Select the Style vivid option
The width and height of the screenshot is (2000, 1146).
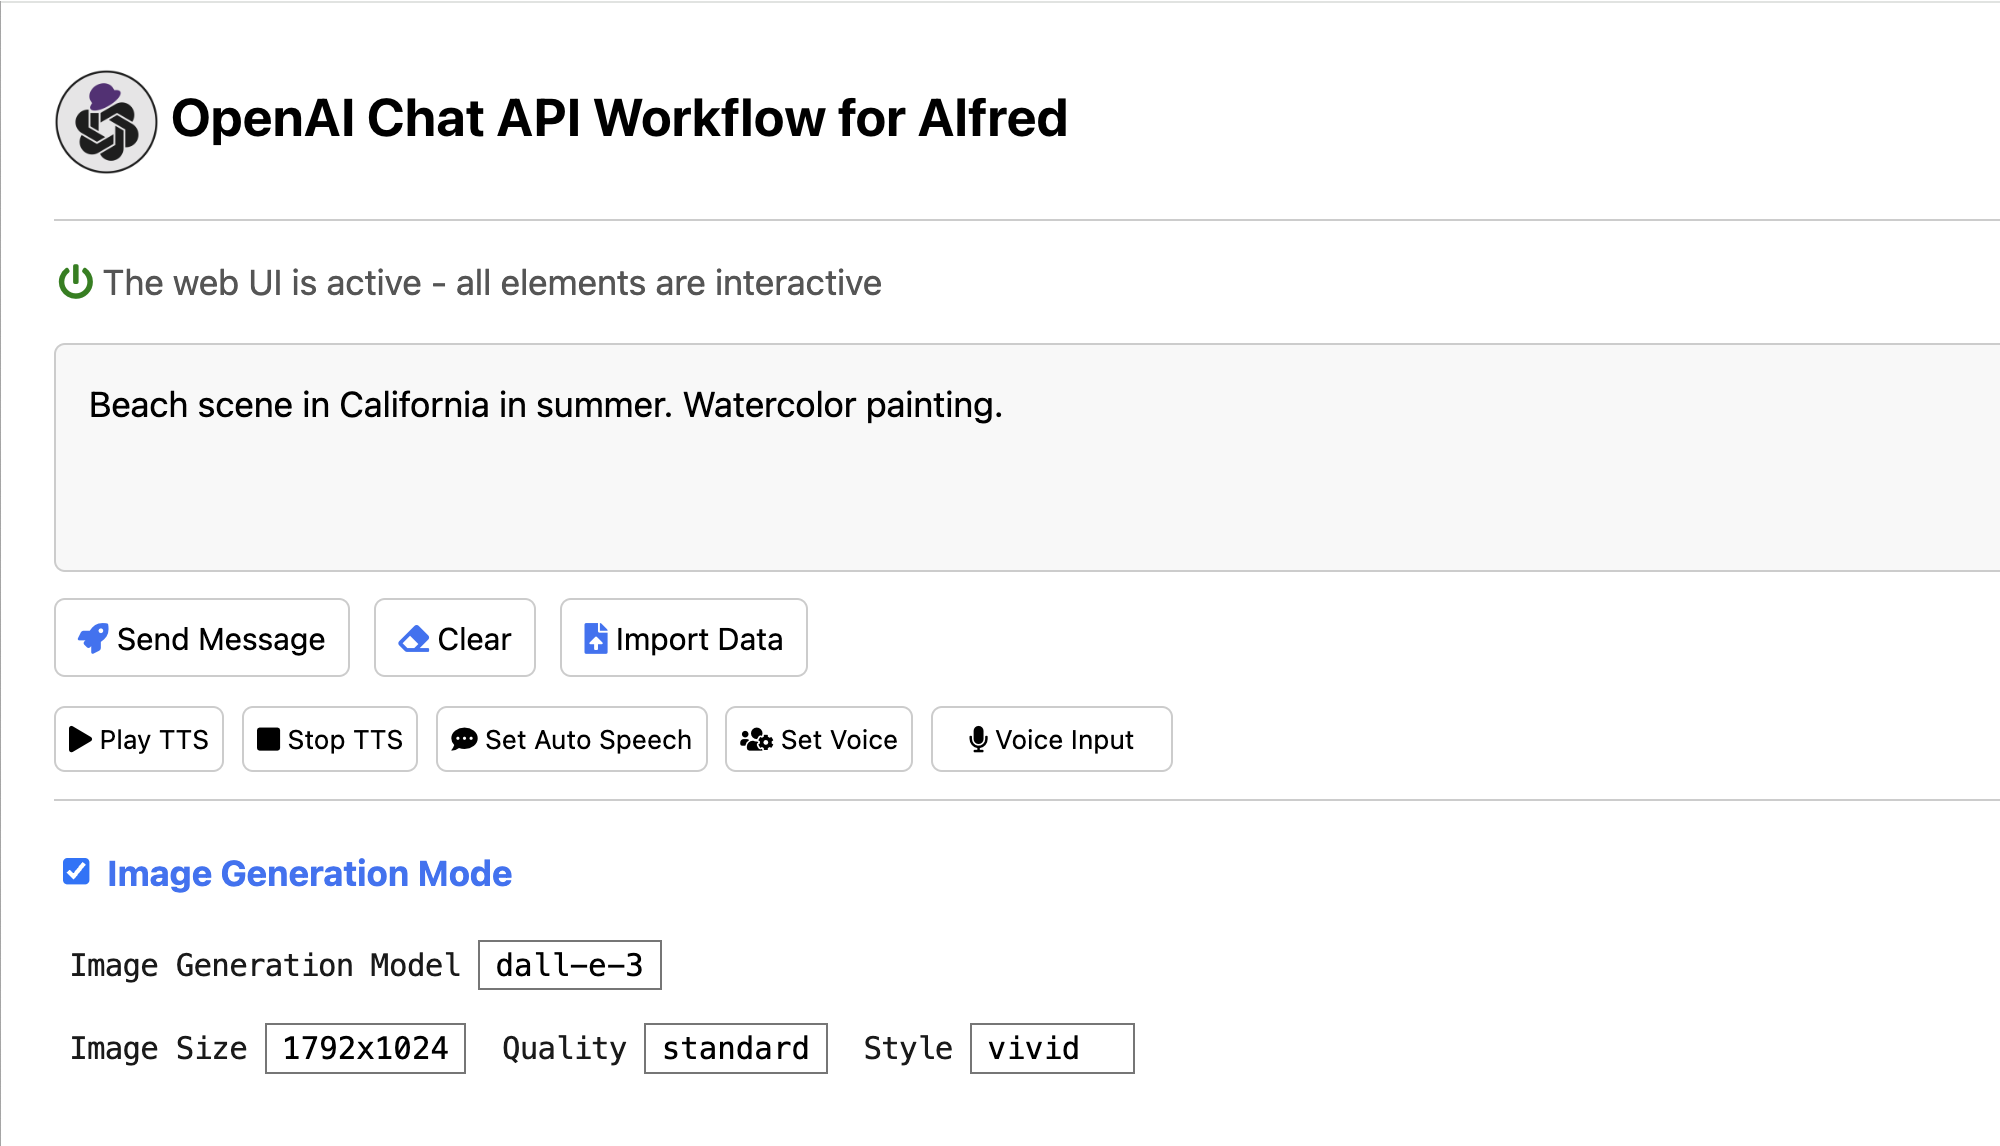click(x=1052, y=1048)
